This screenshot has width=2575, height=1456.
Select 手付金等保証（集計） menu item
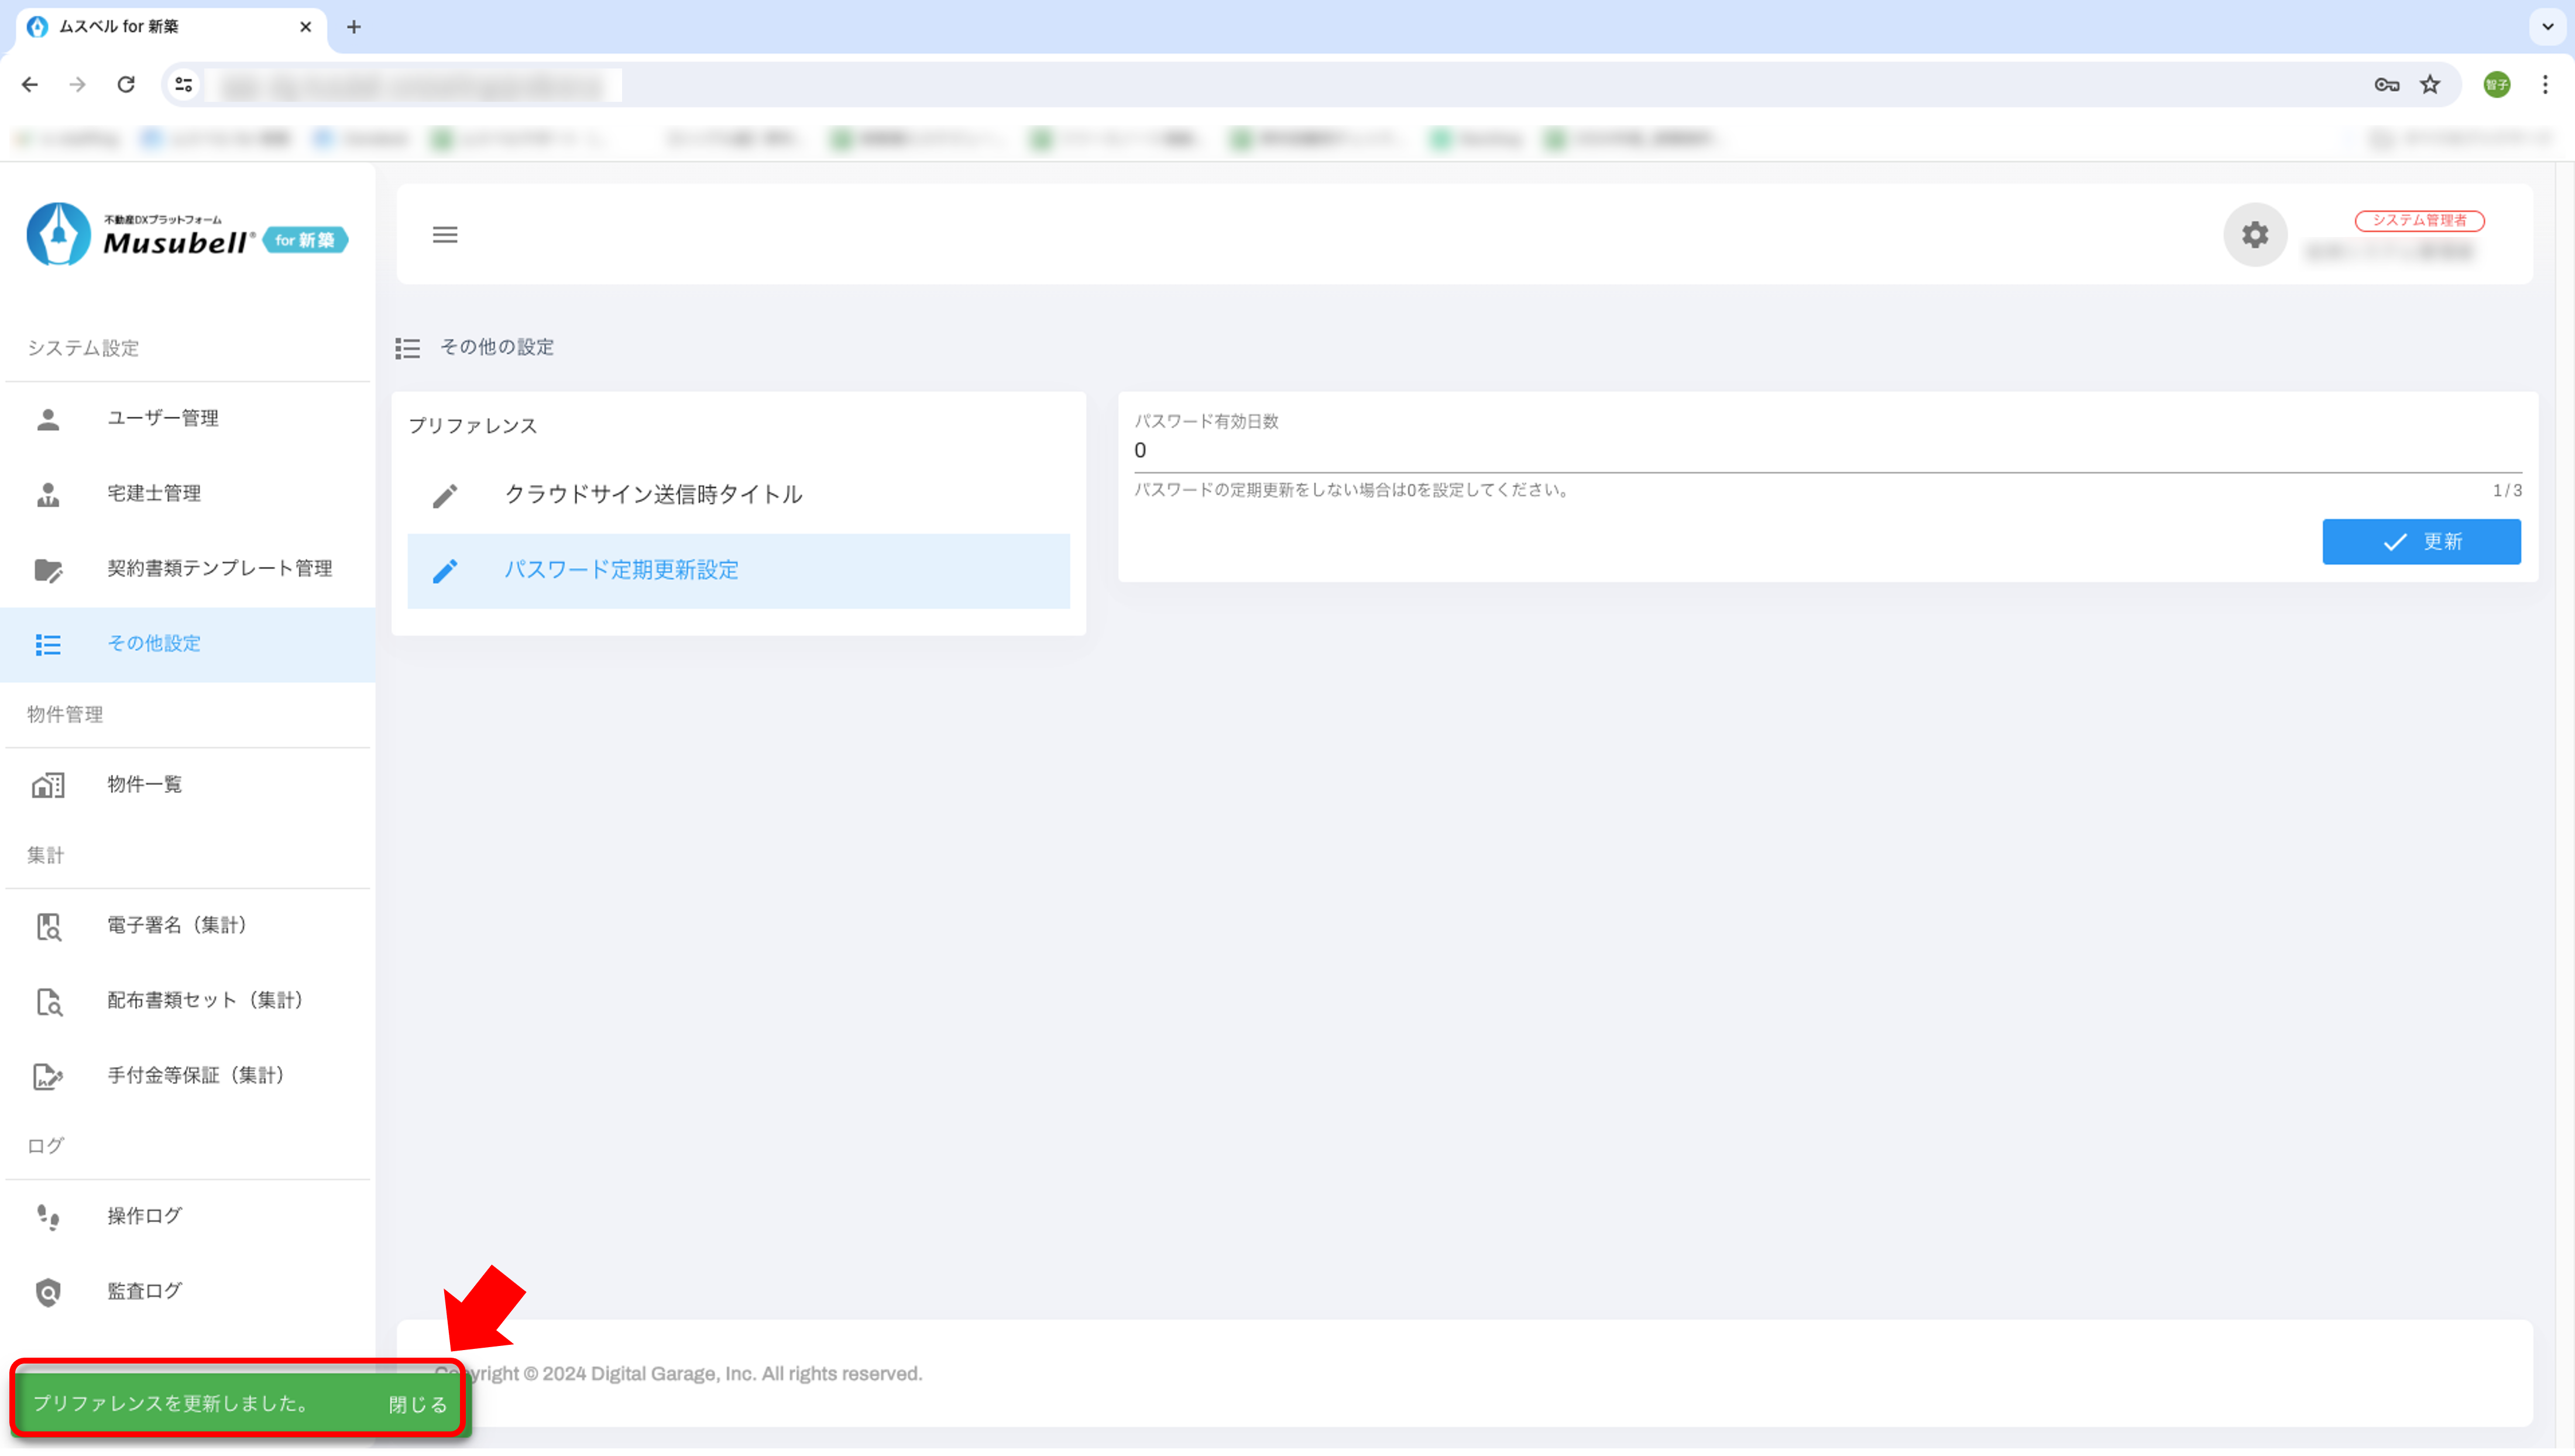(x=195, y=1075)
